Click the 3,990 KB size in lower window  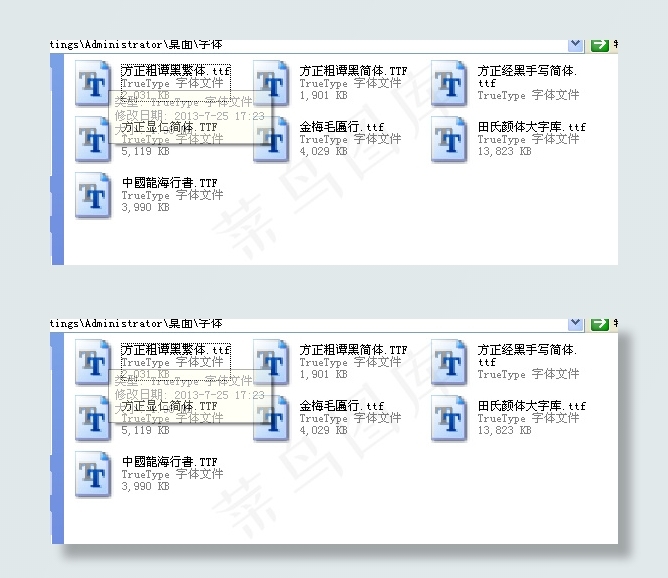pyautogui.click(x=145, y=486)
